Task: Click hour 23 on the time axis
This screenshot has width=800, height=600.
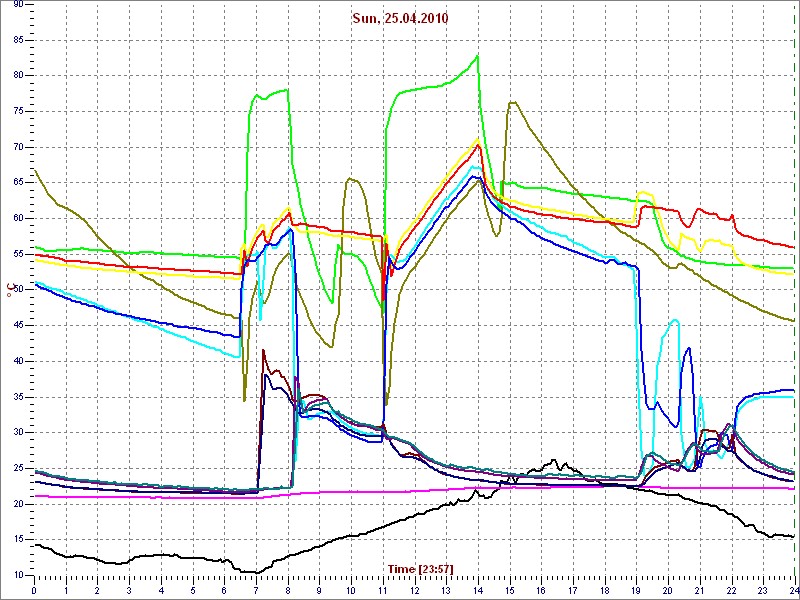Action: [x=762, y=590]
